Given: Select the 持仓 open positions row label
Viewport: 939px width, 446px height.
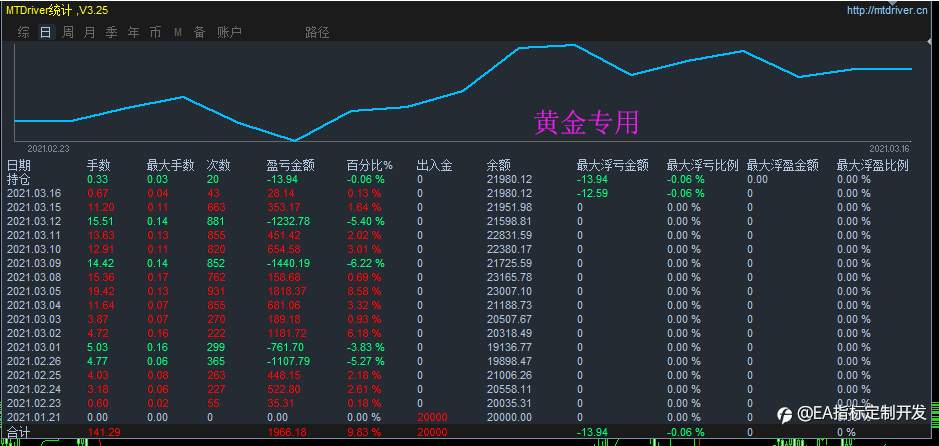Looking at the screenshot, I should point(19,179).
